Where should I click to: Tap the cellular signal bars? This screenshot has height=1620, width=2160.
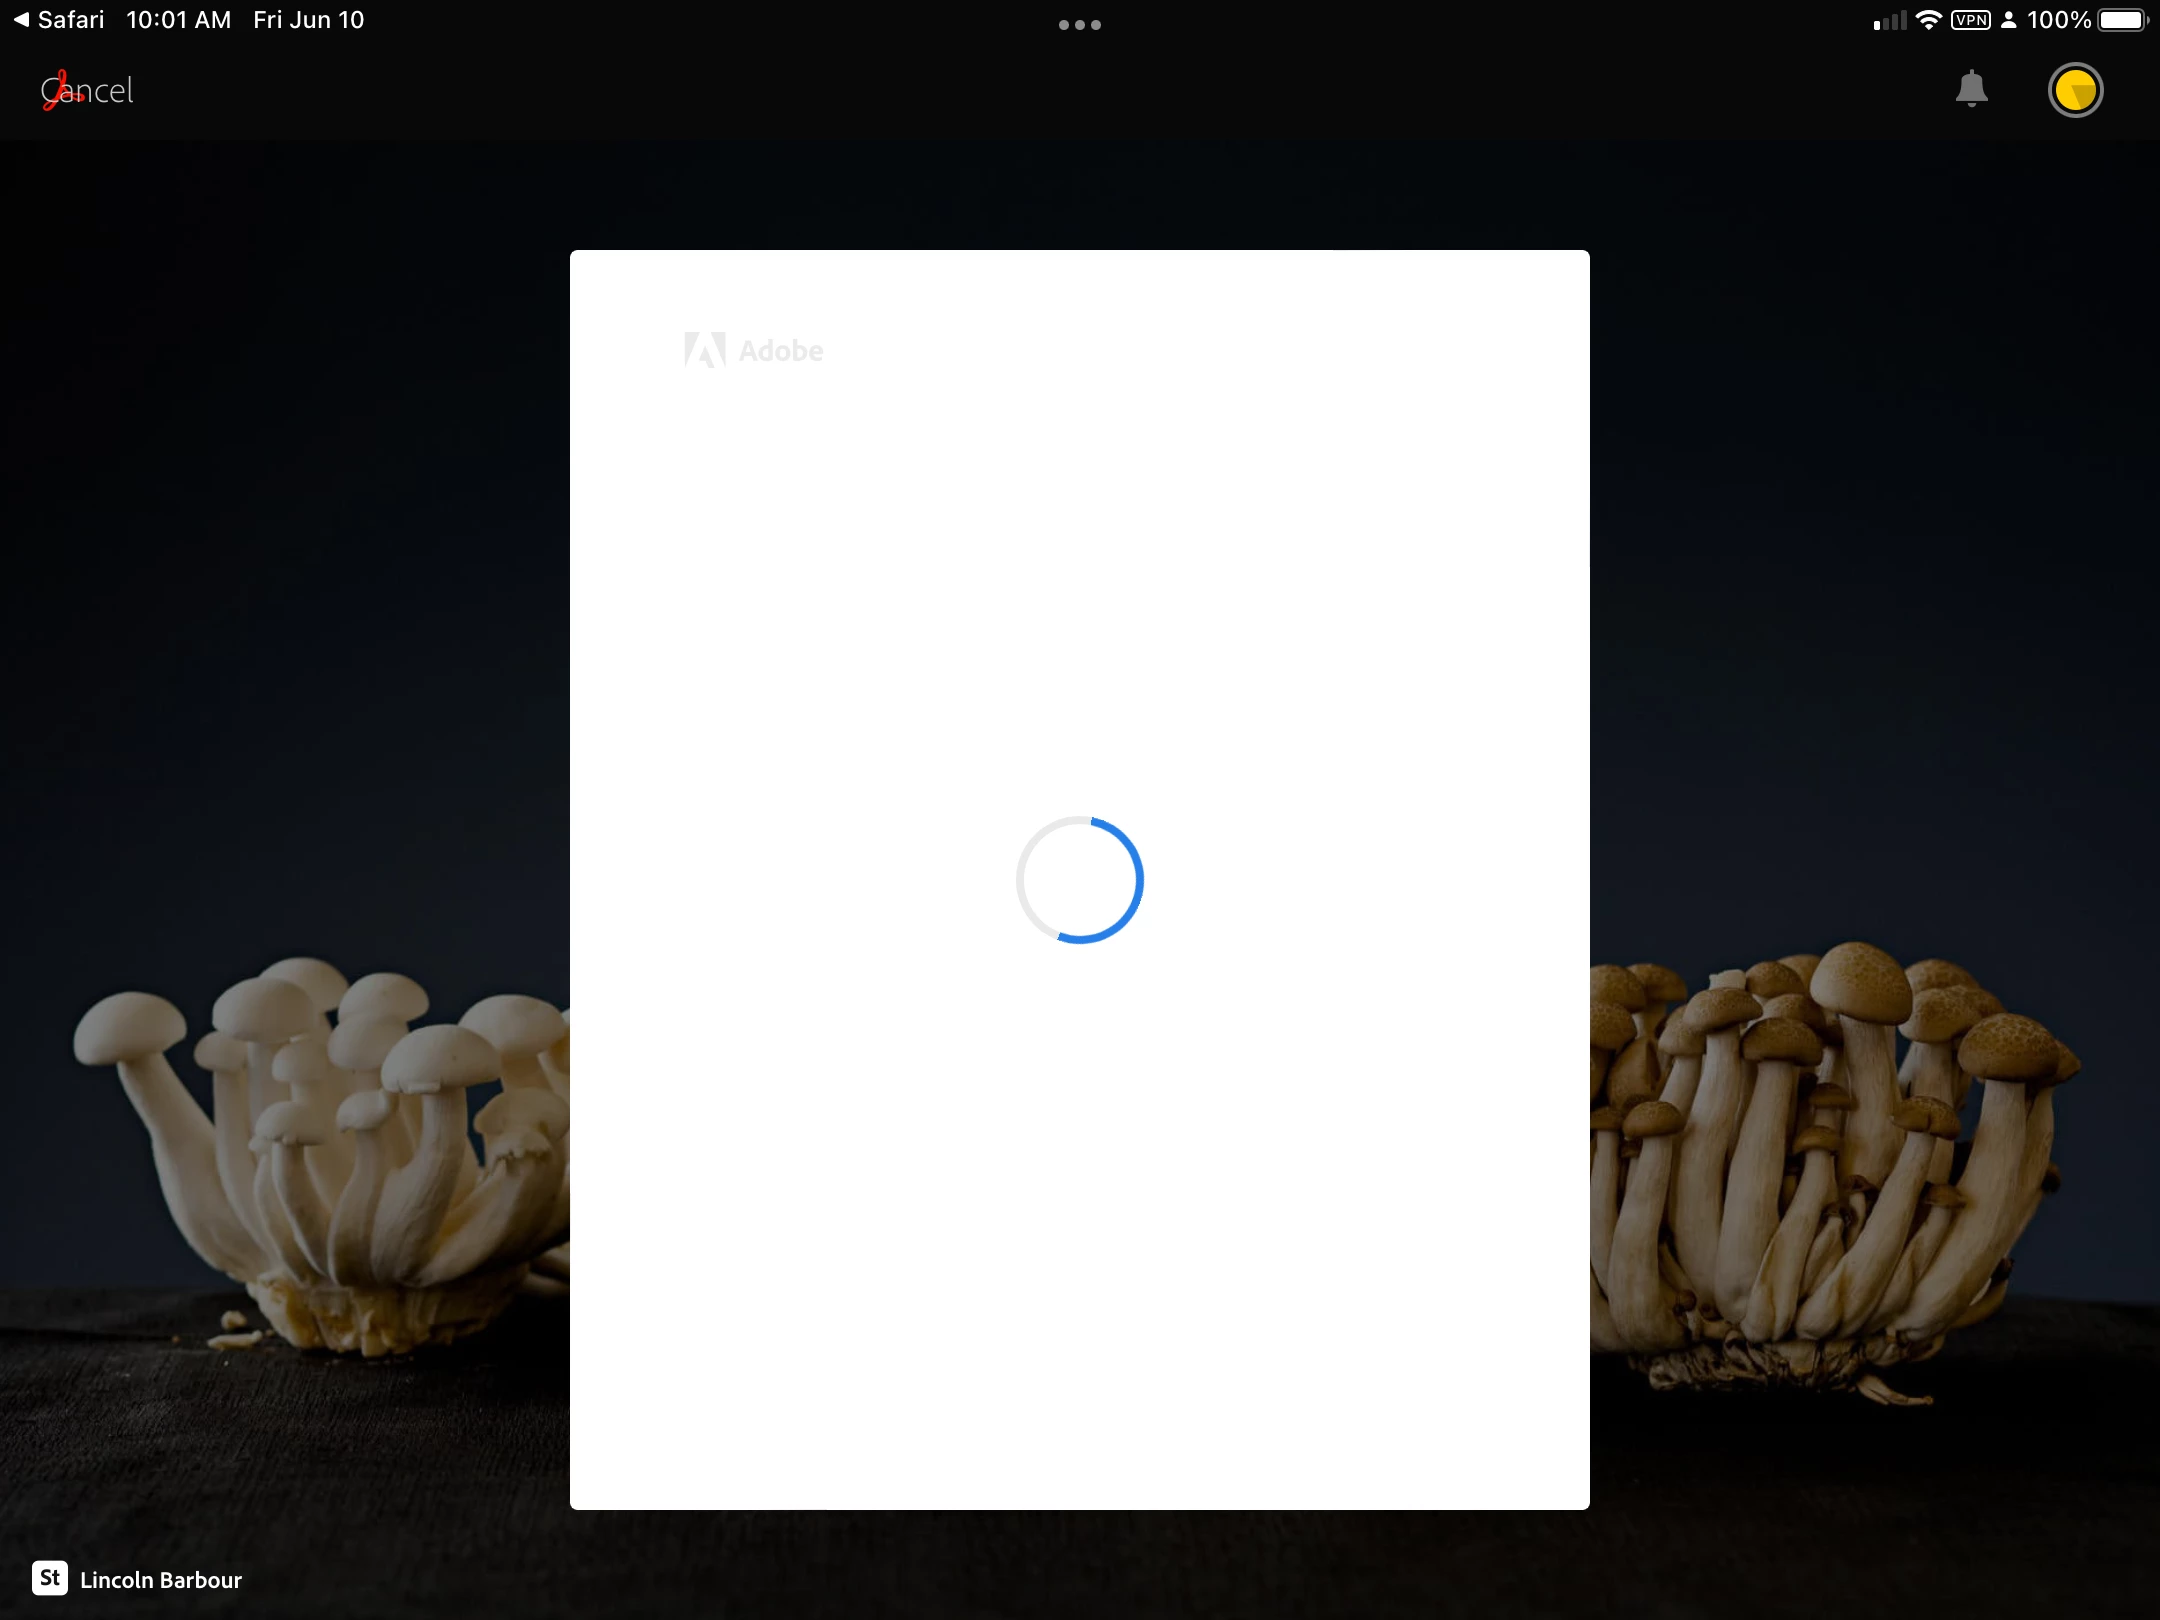(x=1889, y=20)
